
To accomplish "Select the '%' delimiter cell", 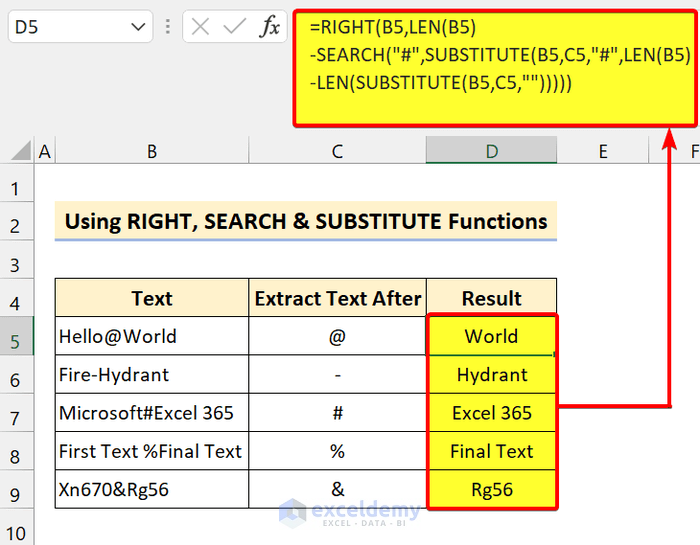I will pos(338,451).
